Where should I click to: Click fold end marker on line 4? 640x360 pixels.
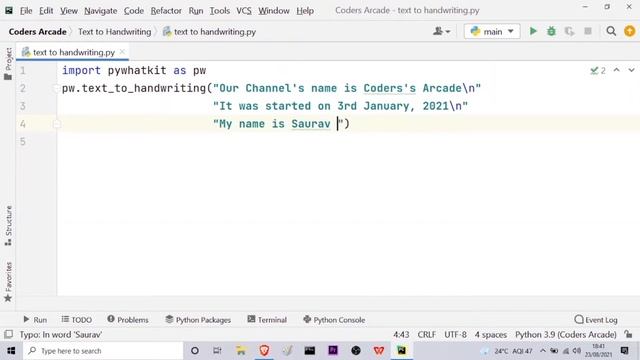(57, 124)
